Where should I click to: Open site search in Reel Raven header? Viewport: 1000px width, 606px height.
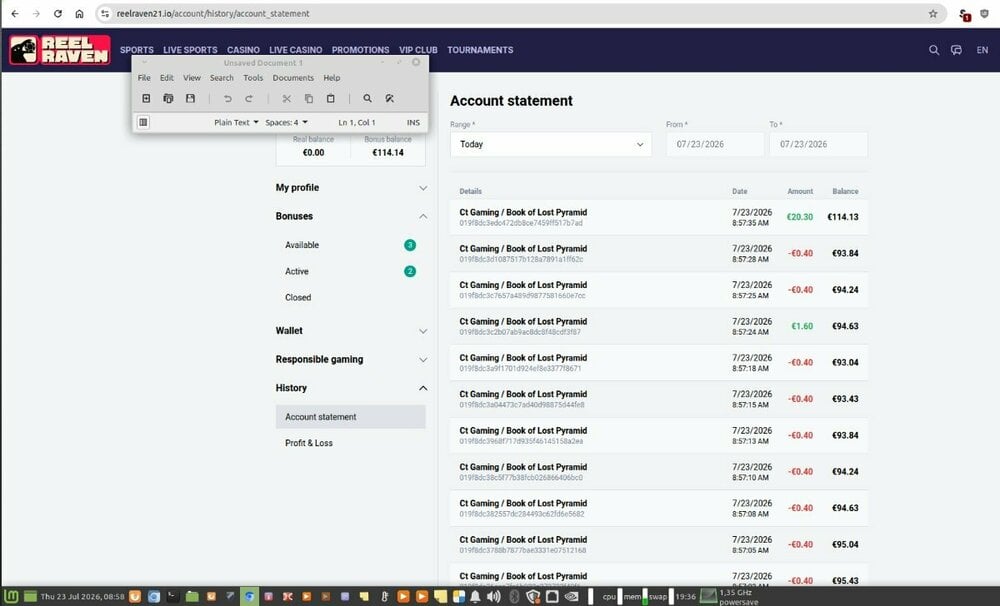(934, 50)
